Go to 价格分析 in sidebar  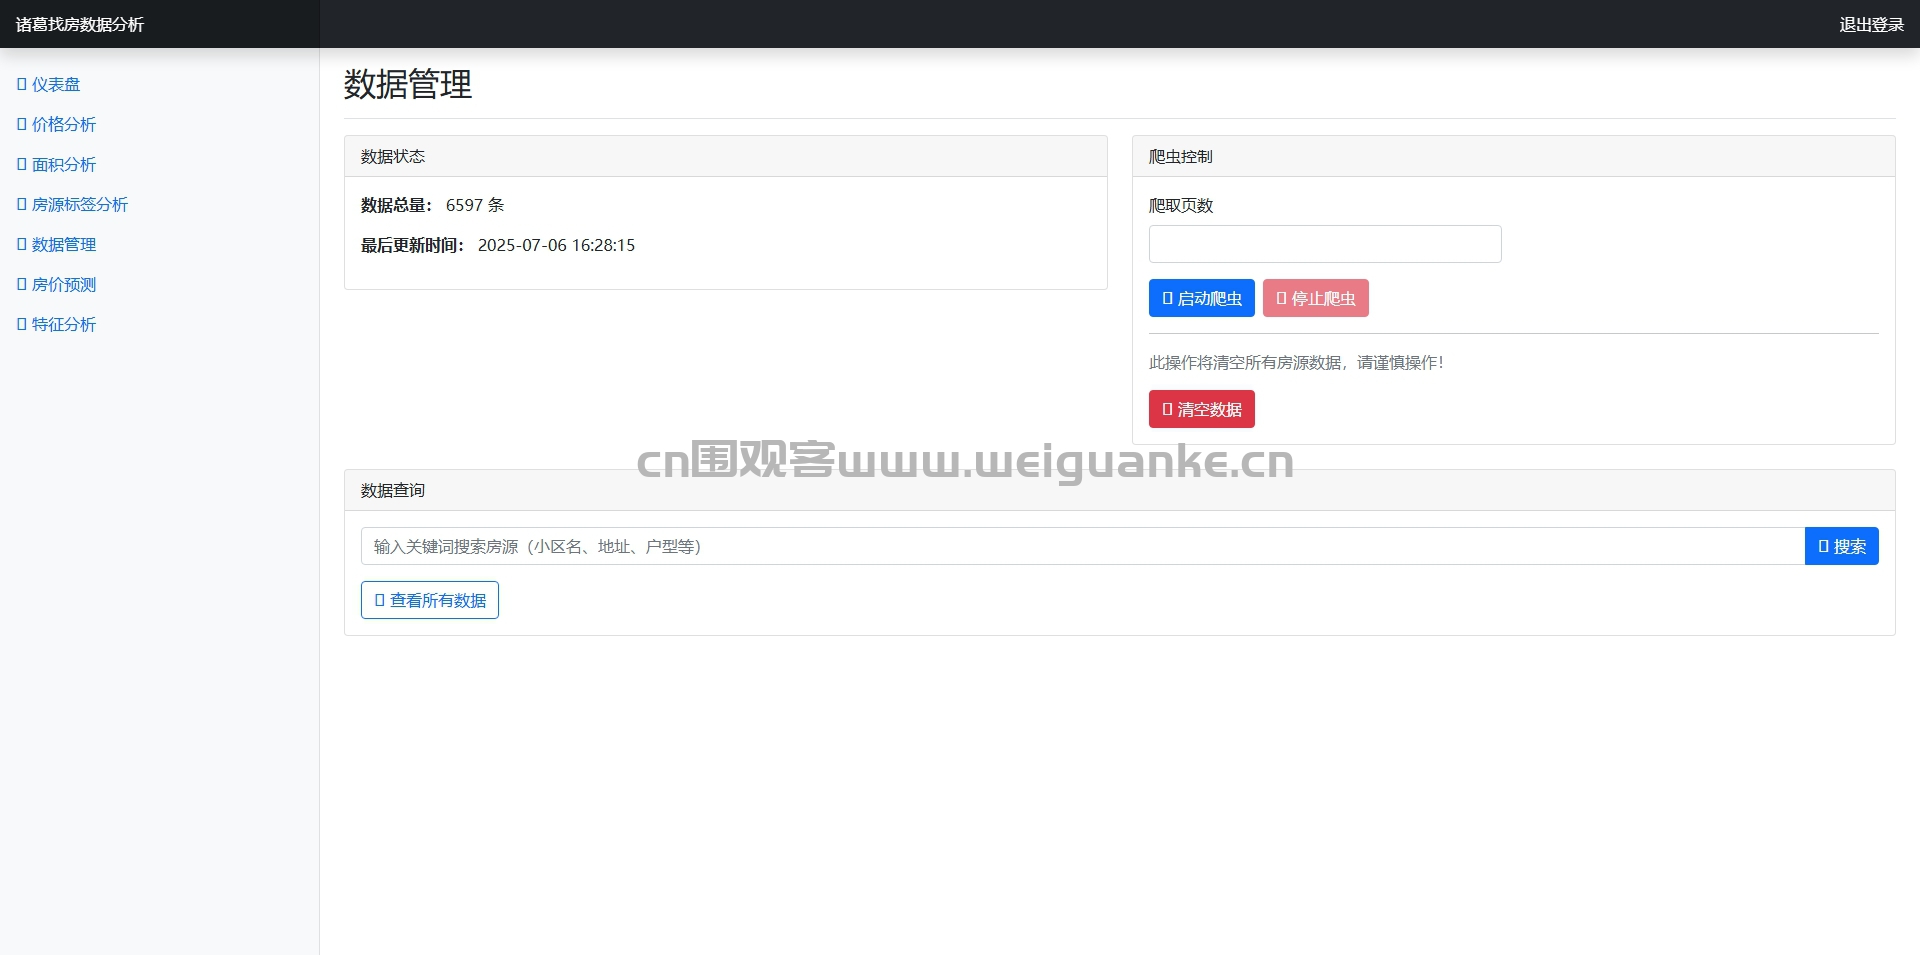[57, 124]
